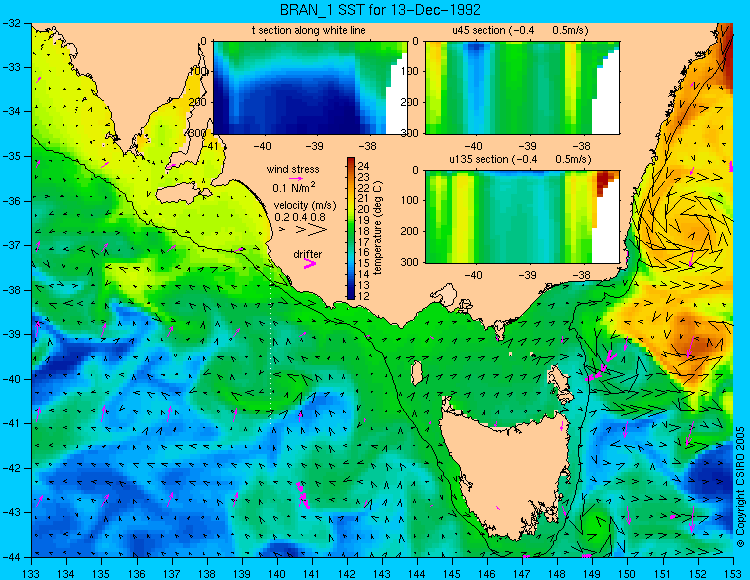Click the temperature color bar
Screen dimensions: 750x580
pos(351,228)
